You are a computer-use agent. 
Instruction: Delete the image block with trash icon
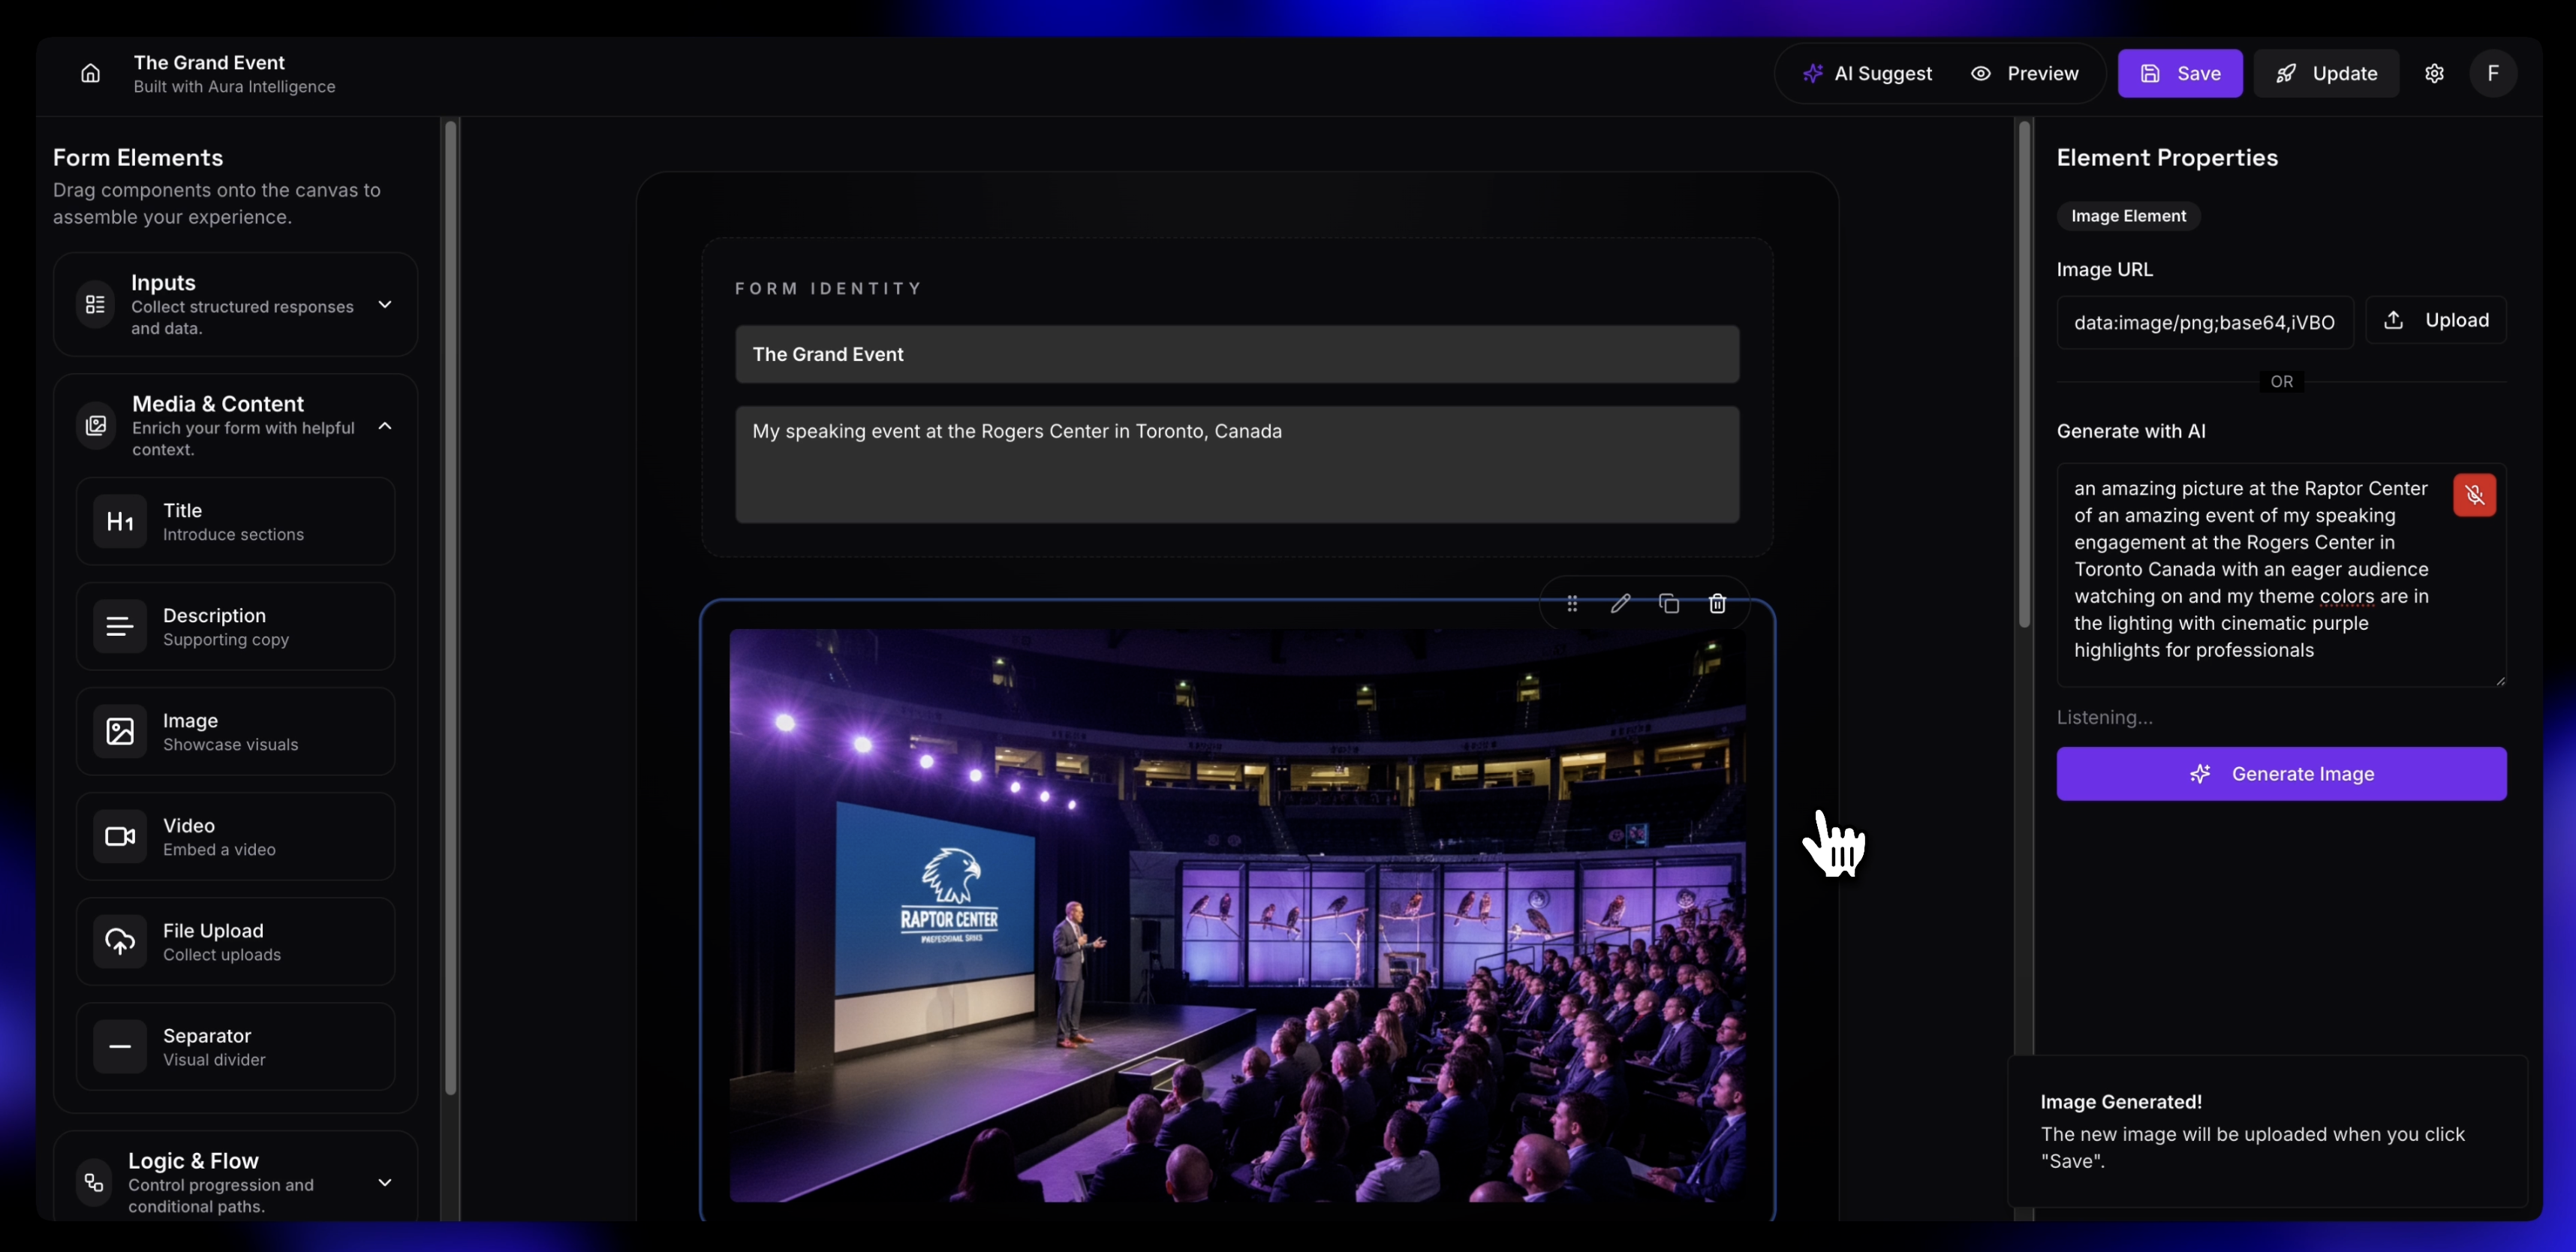(x=1717, y=603)
